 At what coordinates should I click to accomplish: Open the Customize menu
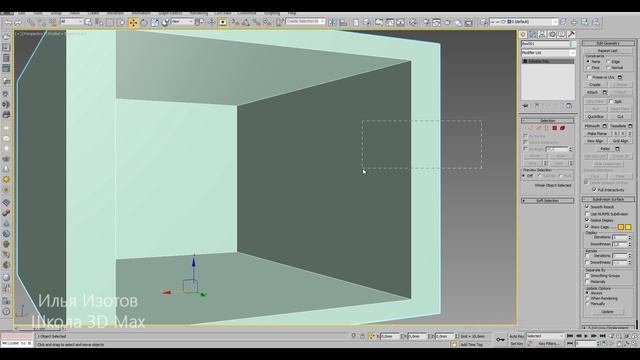247,13
